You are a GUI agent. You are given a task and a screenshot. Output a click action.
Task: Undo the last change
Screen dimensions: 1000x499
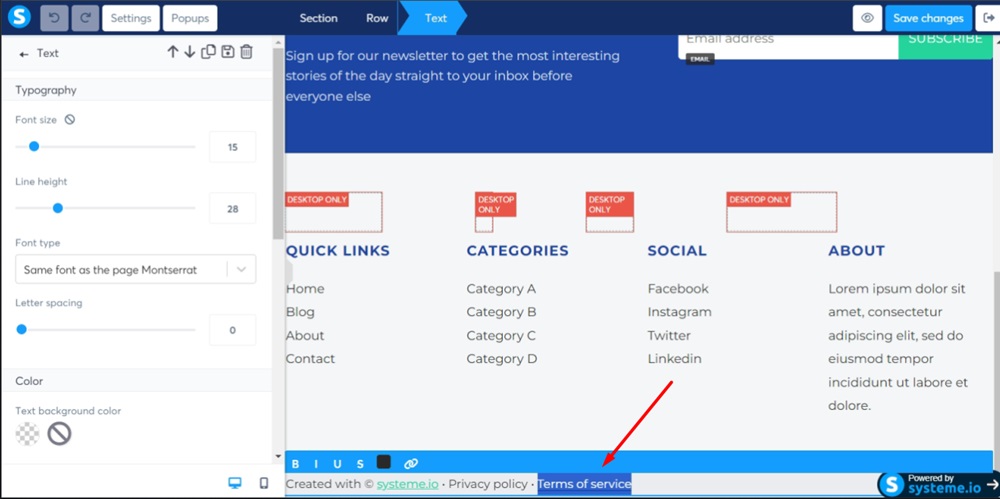[x=54, y=18]
